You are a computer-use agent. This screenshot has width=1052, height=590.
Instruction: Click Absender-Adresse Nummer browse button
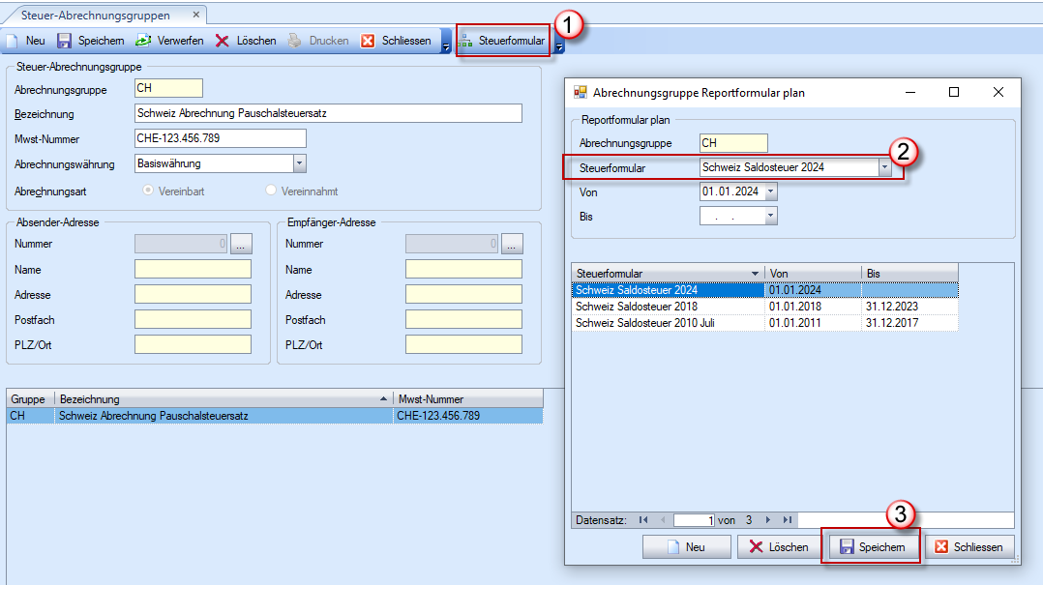(242, 243)
